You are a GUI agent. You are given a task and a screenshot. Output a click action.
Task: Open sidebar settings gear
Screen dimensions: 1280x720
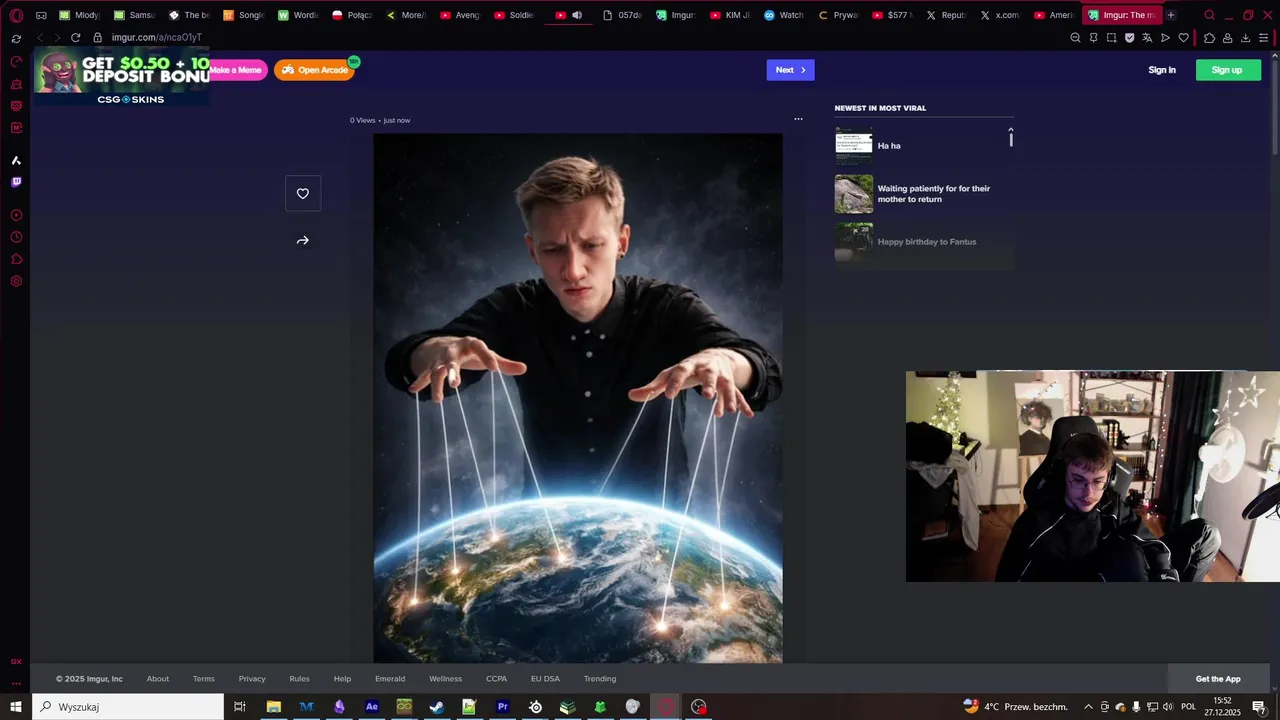tap(16, 281)
